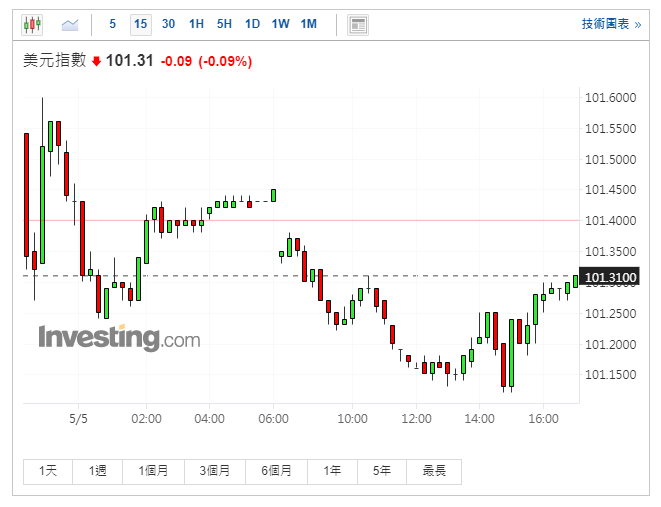Viewport: 661px width, 507px height.
Task: Select the 5-minute interval
Action: [113, 24]
